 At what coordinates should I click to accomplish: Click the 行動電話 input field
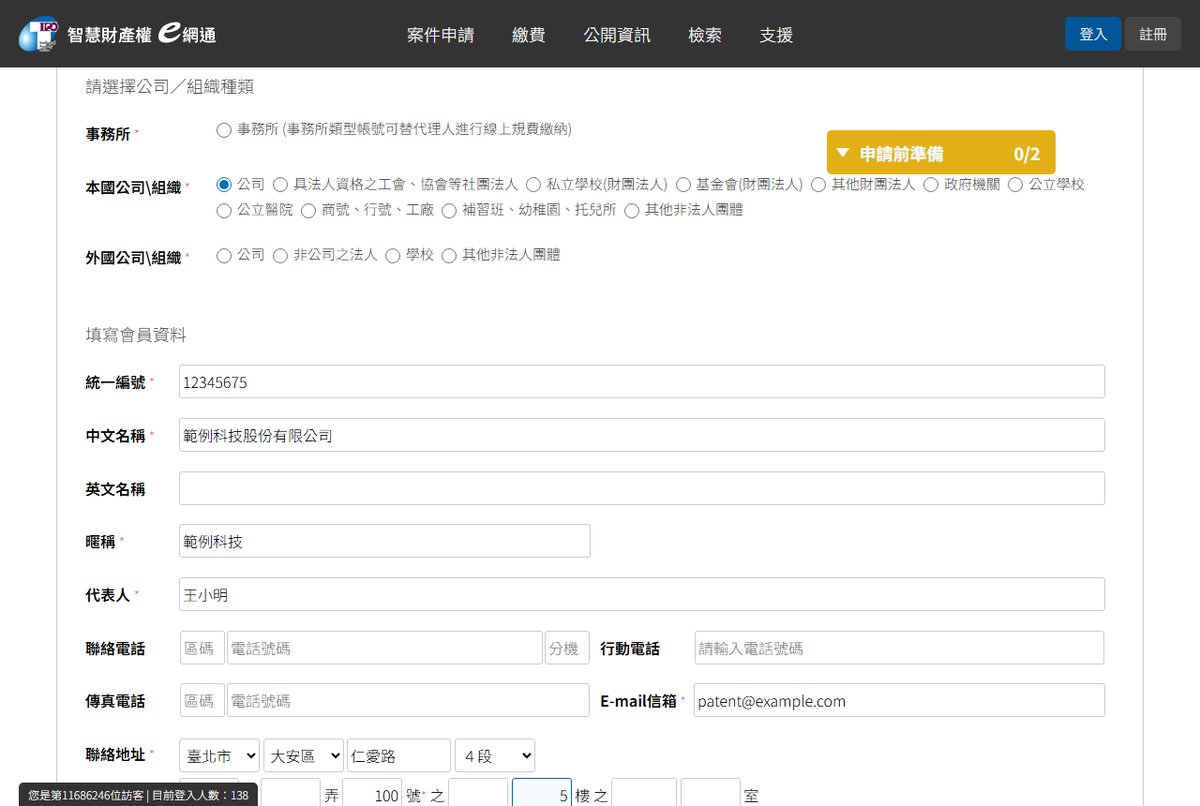[x=899, y=648]
